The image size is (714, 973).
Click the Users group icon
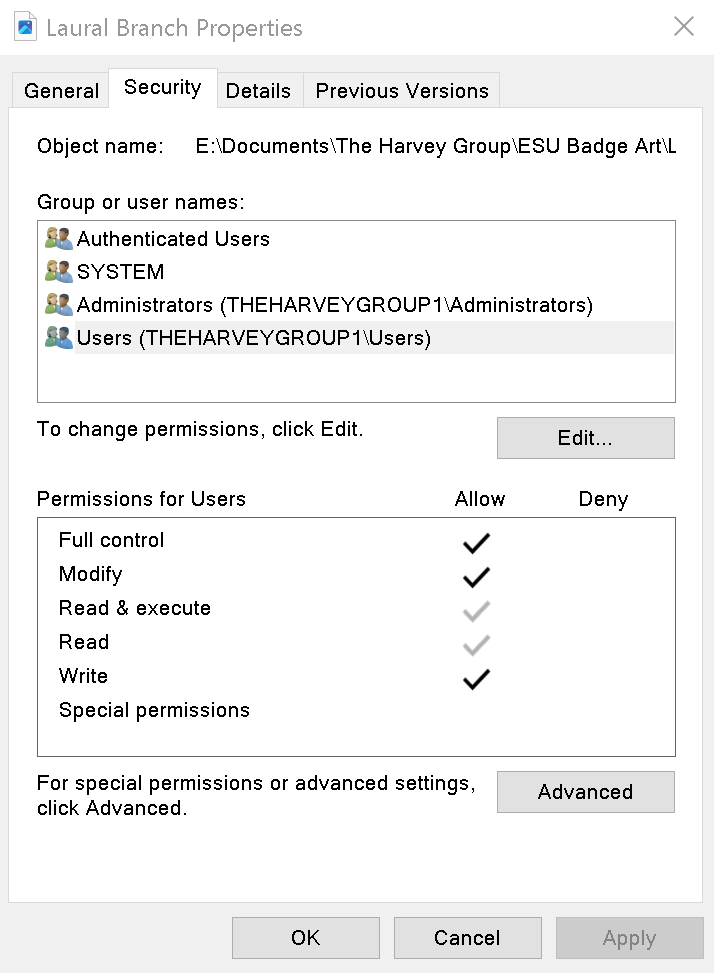[57, 337]
